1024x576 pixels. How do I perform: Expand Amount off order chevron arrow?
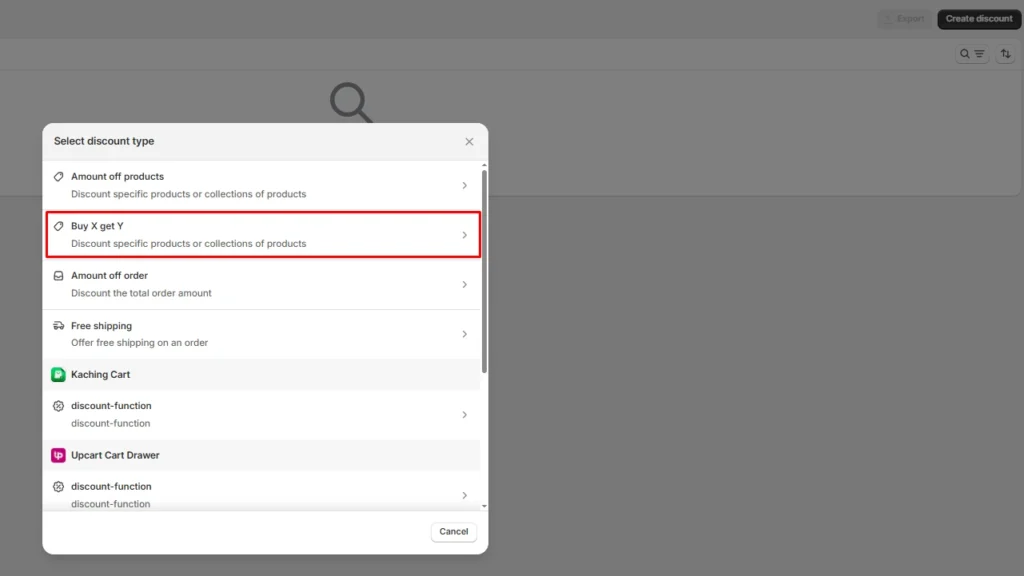pyautogui.click(x=464, y=285)
